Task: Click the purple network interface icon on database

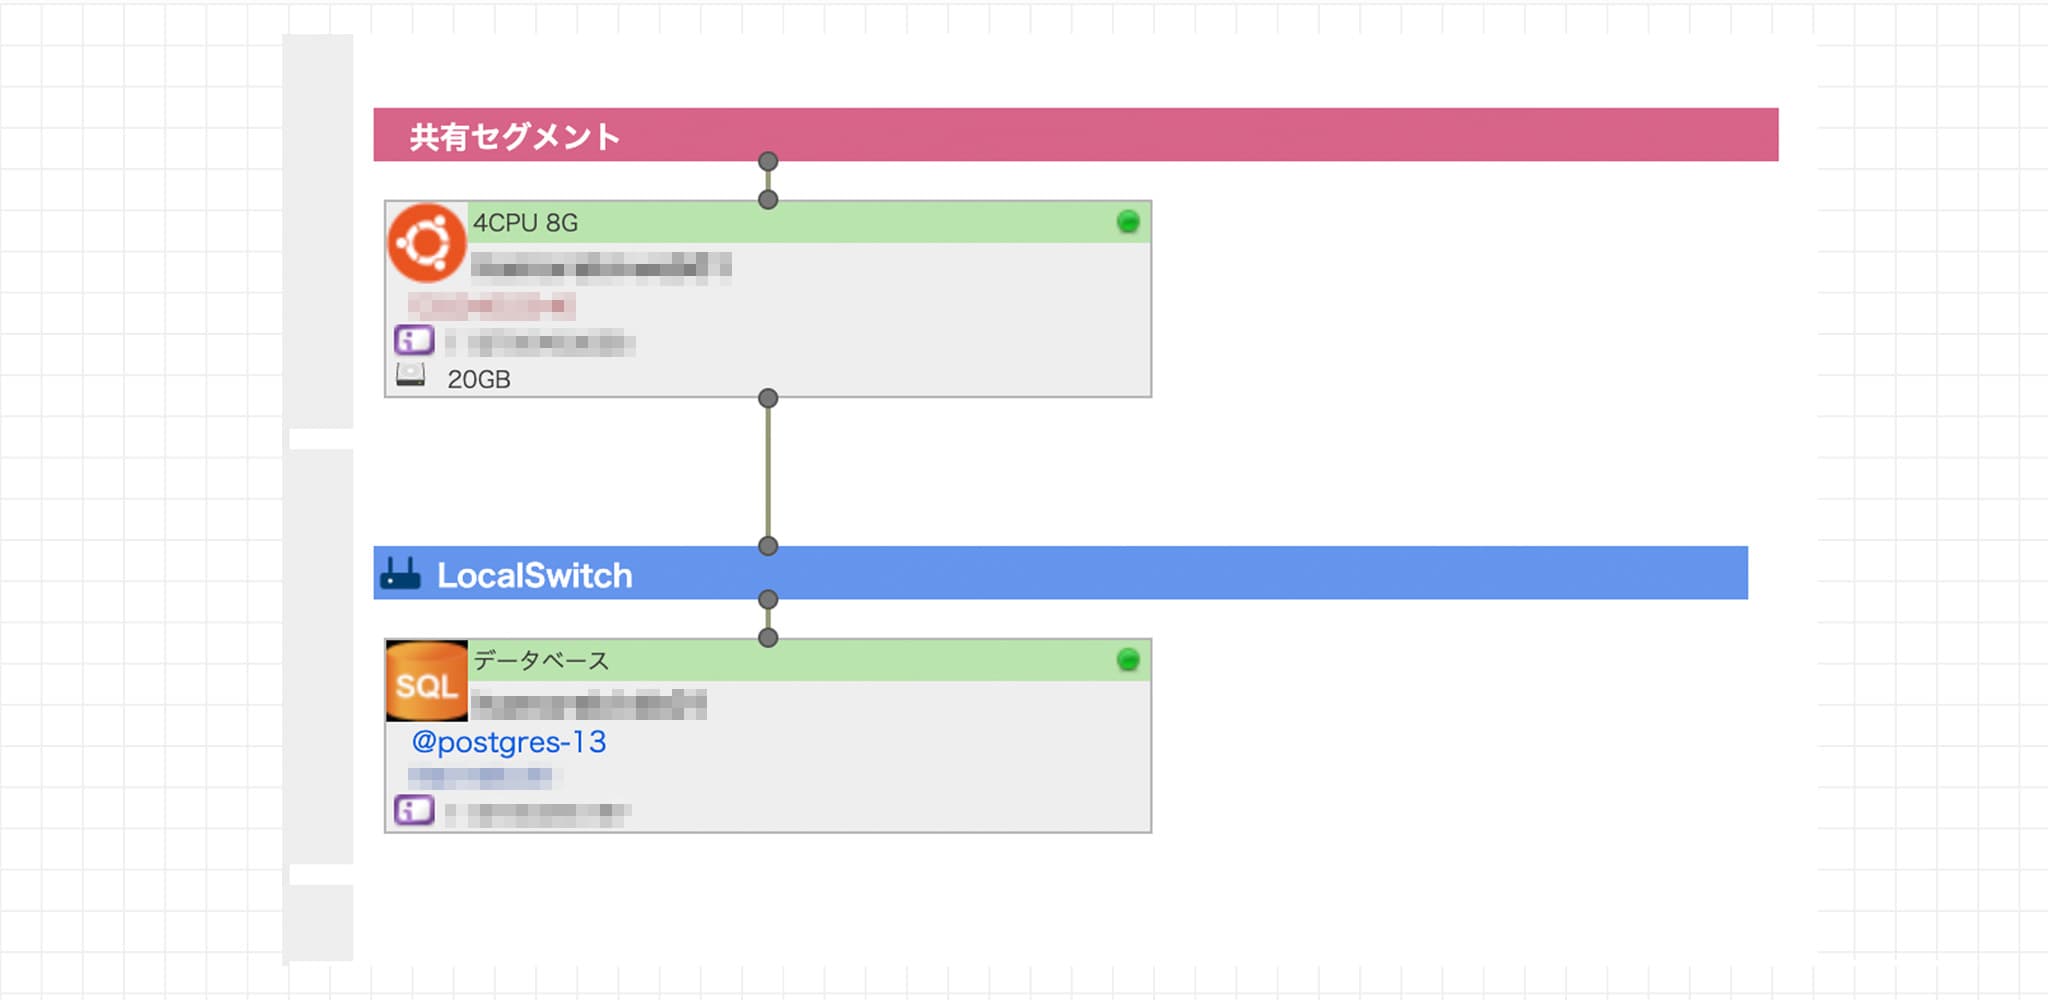Action: (x=414, y=809)
